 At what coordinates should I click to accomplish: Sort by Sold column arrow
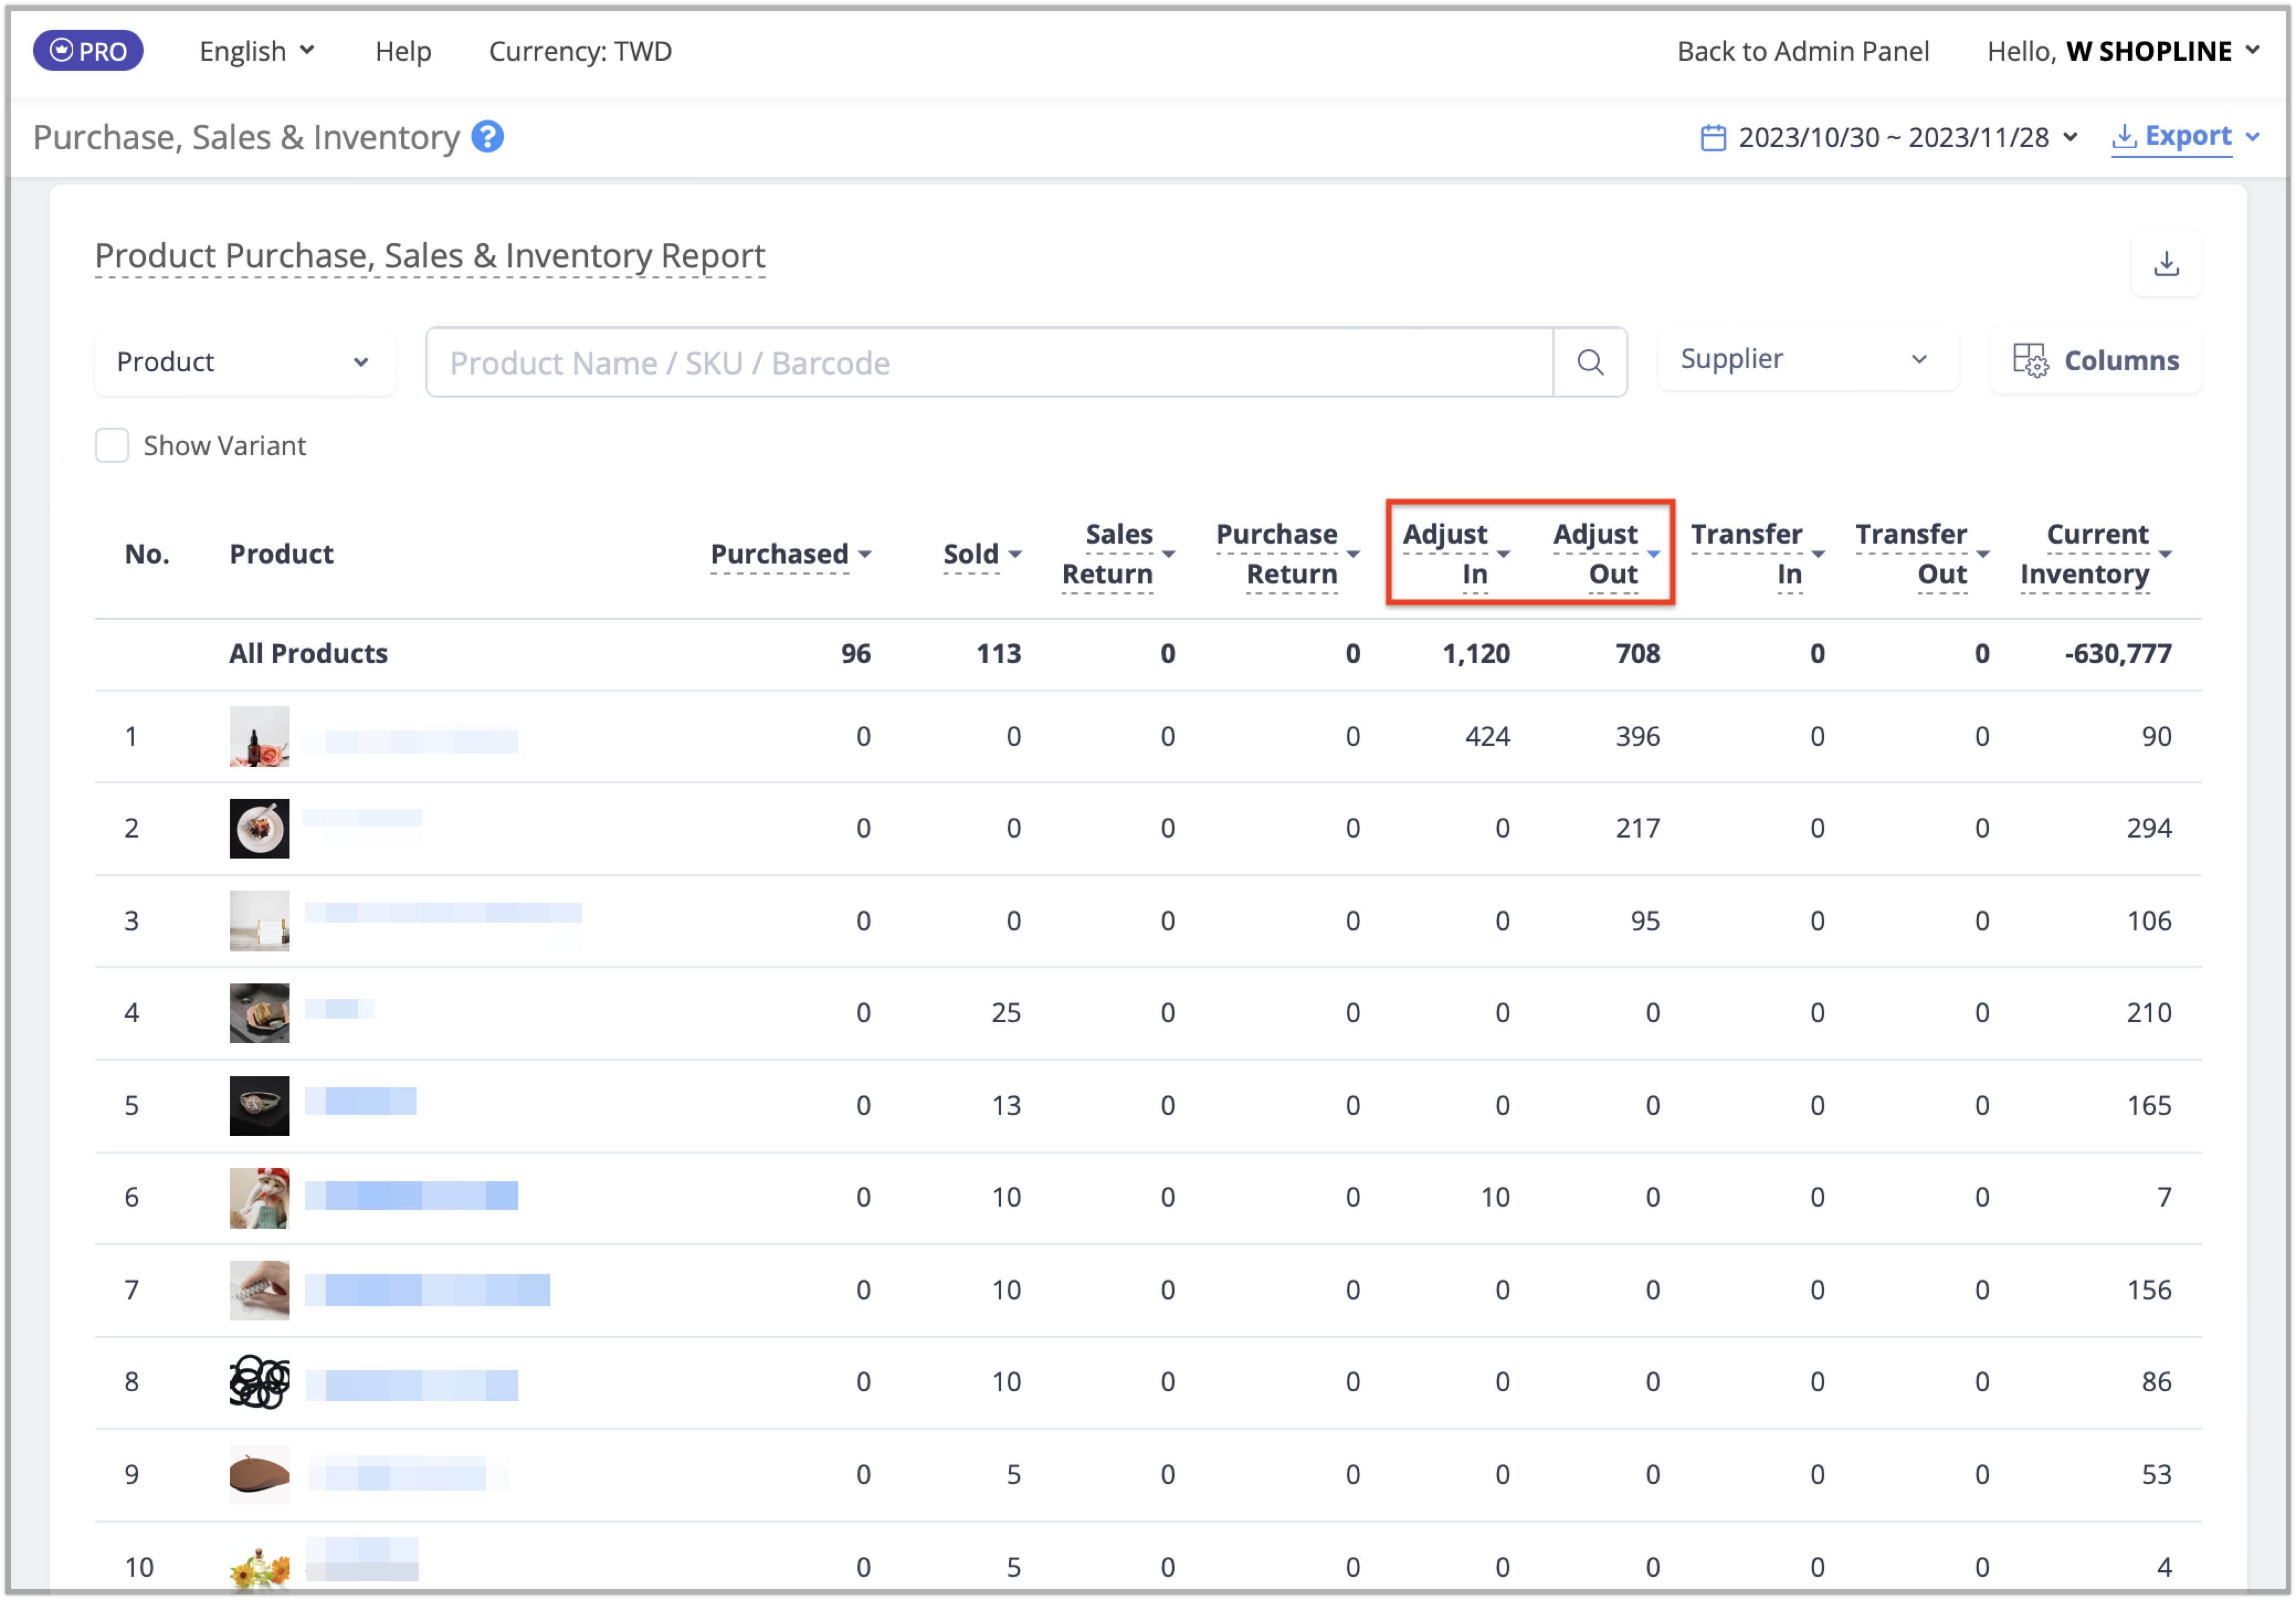[1015, 554]
